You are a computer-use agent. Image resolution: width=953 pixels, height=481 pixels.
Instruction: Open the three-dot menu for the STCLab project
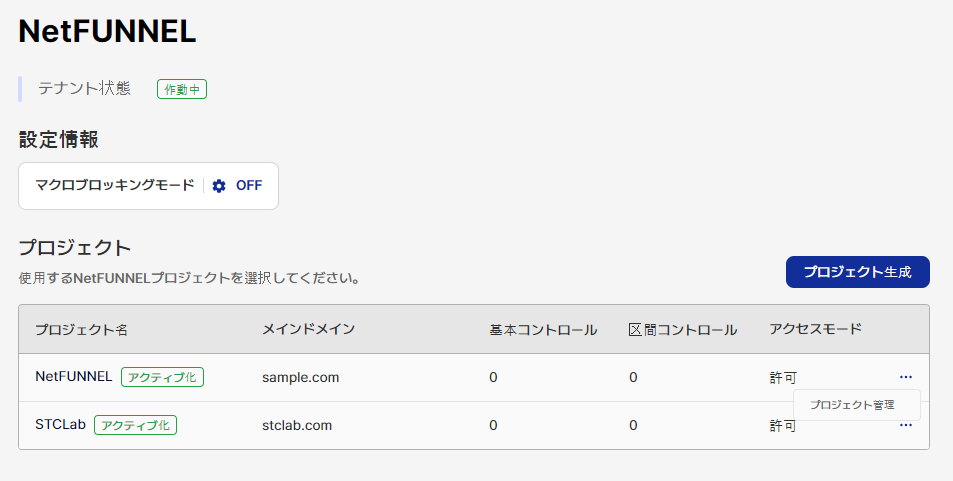906,425
